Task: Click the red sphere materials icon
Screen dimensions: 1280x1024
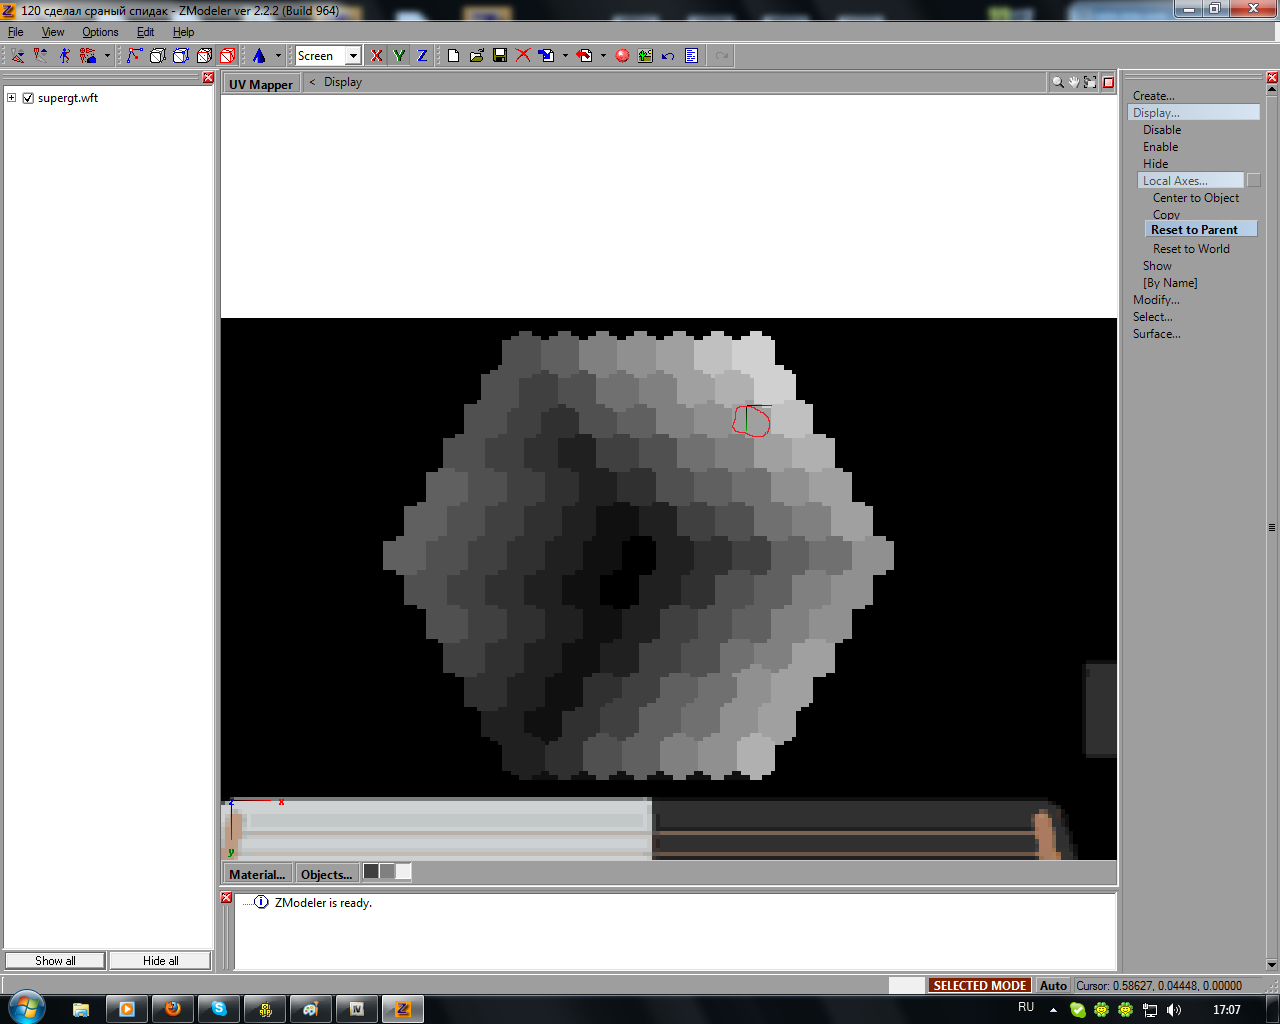Action: pos(622,56)
